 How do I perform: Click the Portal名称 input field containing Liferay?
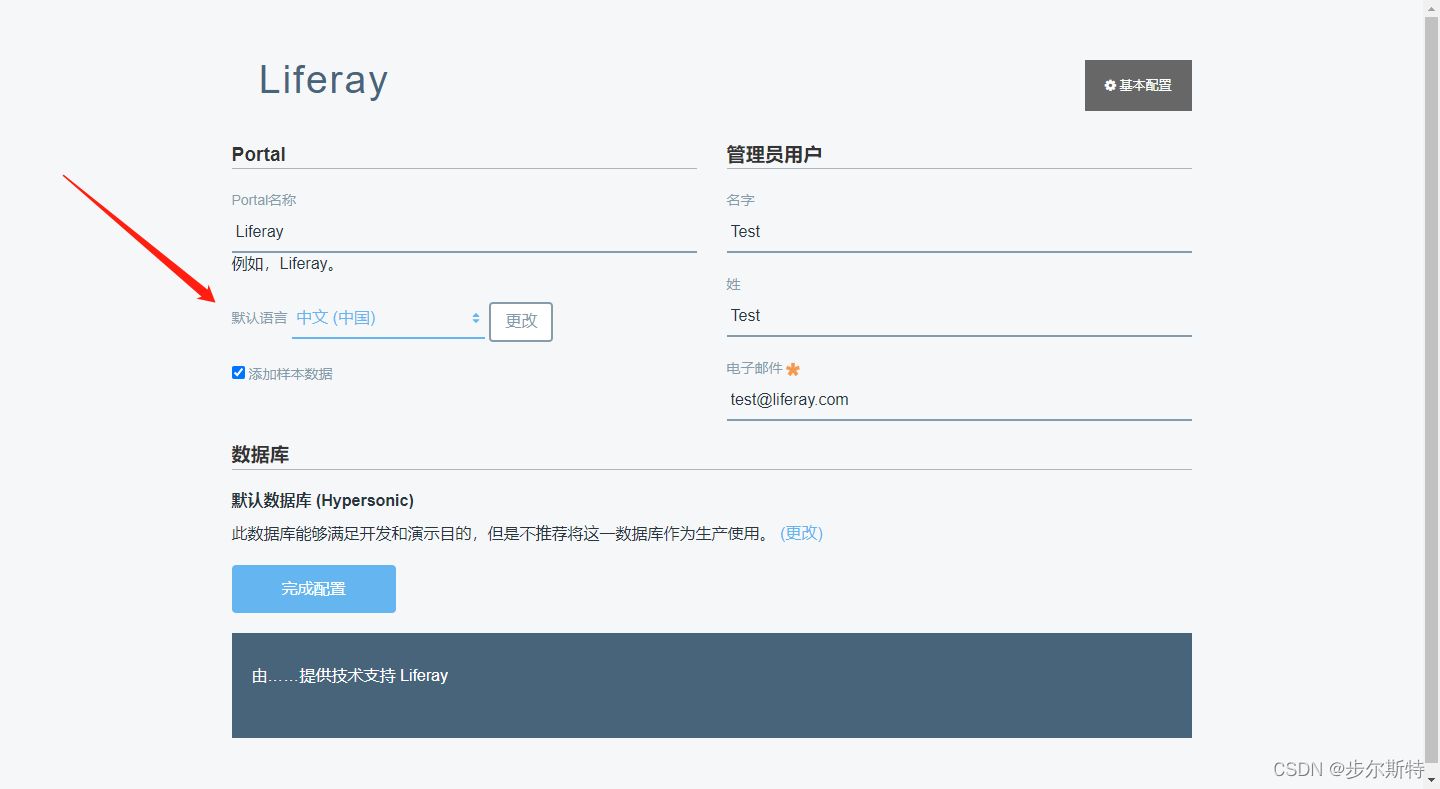[x=464, y=231]
